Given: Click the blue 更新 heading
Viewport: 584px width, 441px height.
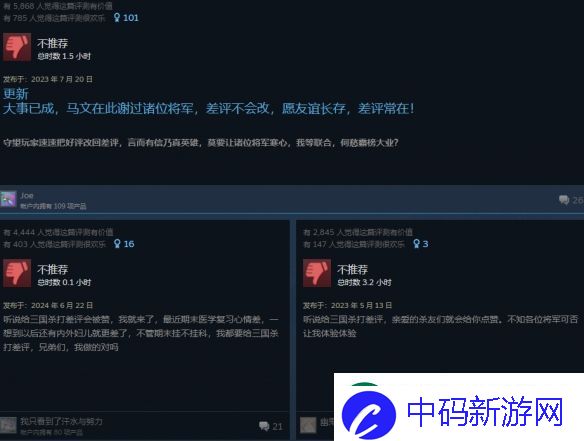Looking at the screenshot, I should 16,94.
